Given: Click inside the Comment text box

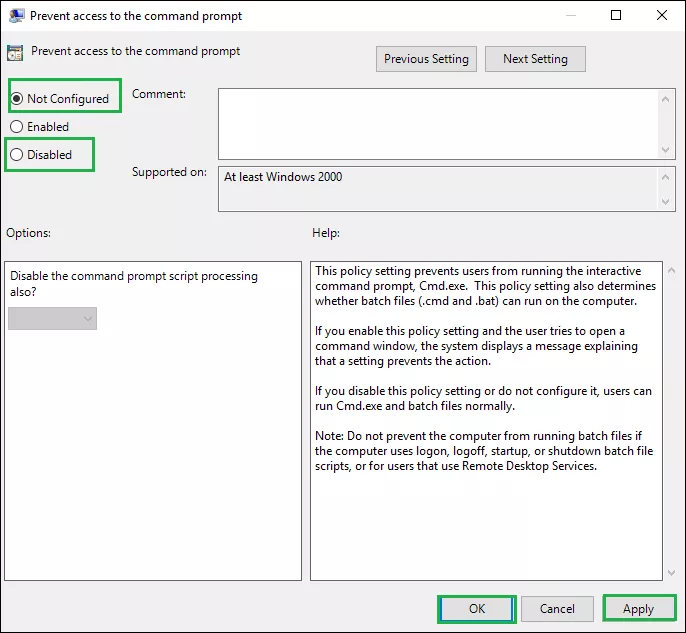Looking at the screenshot, I should tap(438, 124).
